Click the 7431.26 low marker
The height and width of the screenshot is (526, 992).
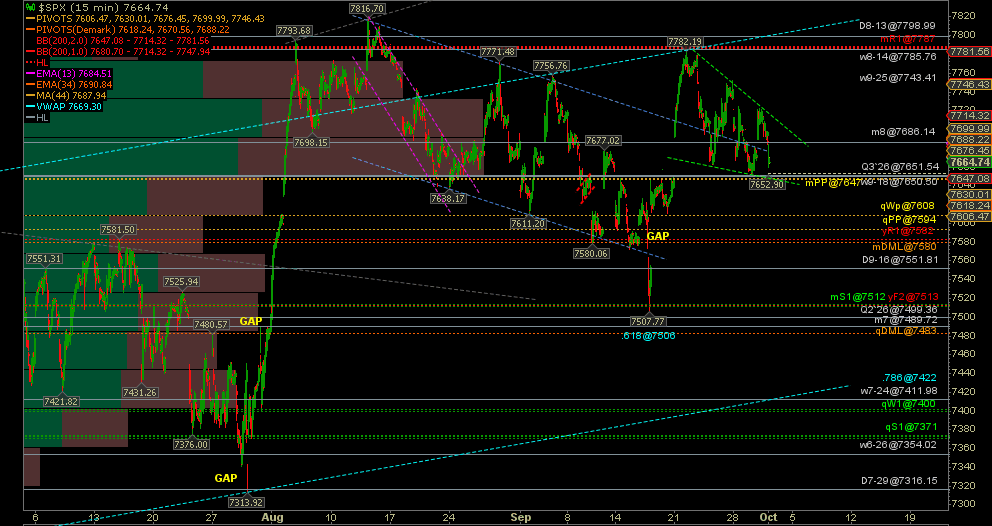[140, 392]
